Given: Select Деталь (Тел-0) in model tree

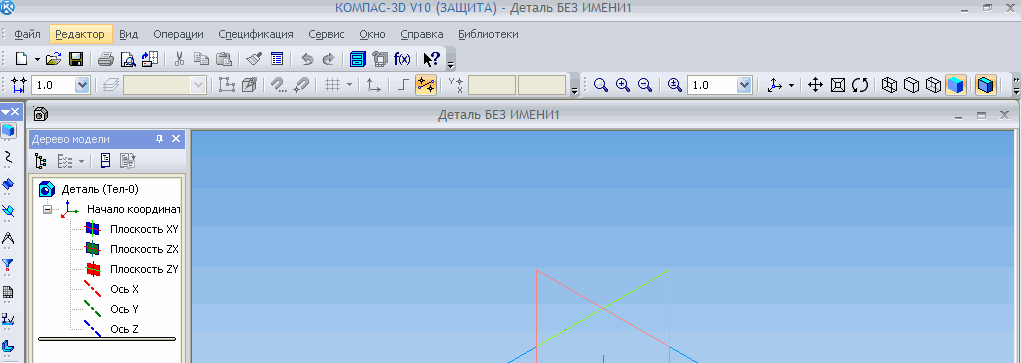Looking at the screenshot, I should [x=100, y=190].
